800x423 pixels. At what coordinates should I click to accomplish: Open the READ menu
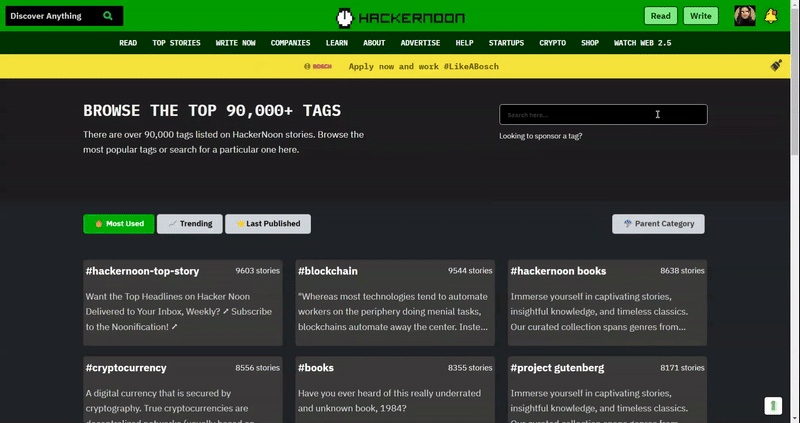(128, 43)
